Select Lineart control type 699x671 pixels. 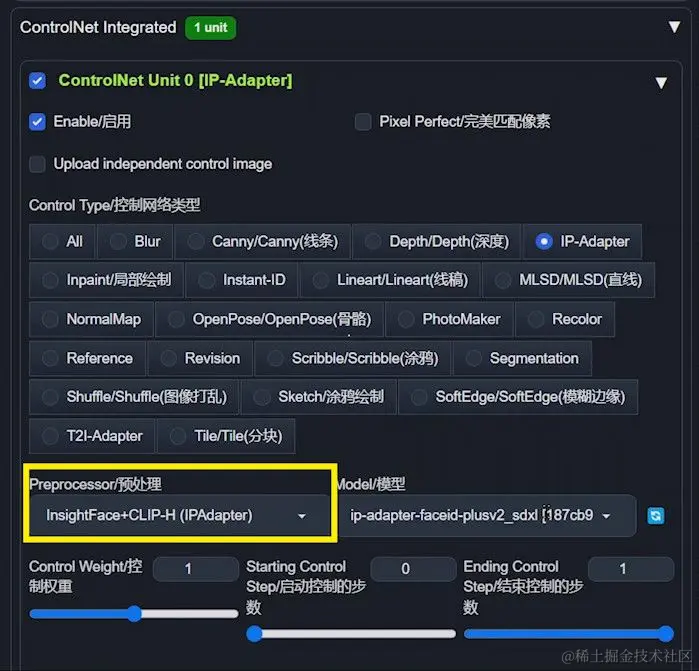click(391, 280)
